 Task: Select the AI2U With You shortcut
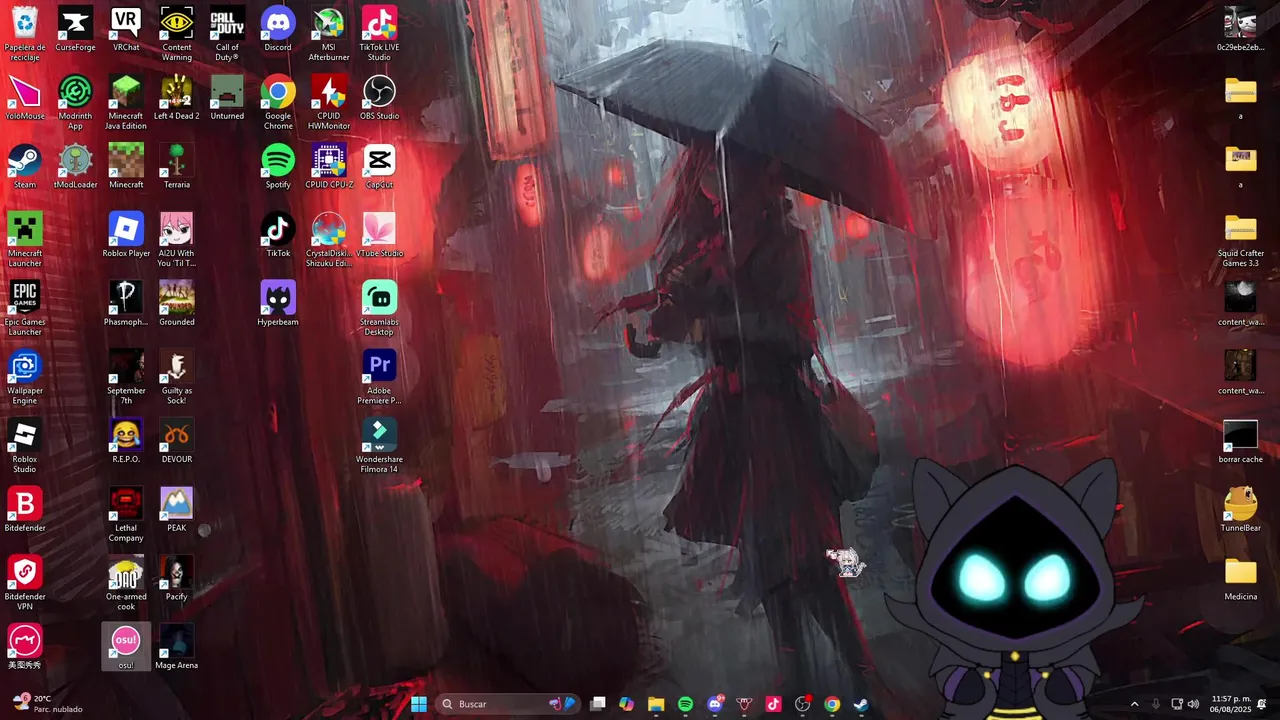click(177, 240)
